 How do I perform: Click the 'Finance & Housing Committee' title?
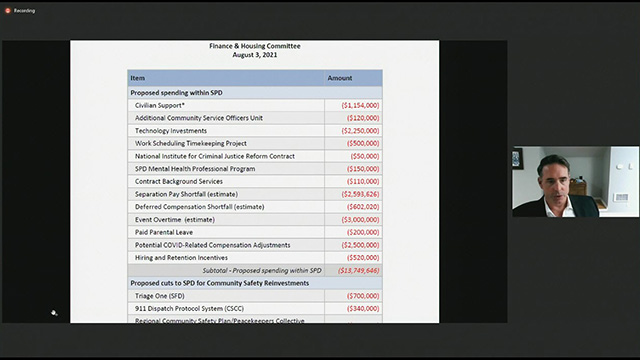[255, 46]
